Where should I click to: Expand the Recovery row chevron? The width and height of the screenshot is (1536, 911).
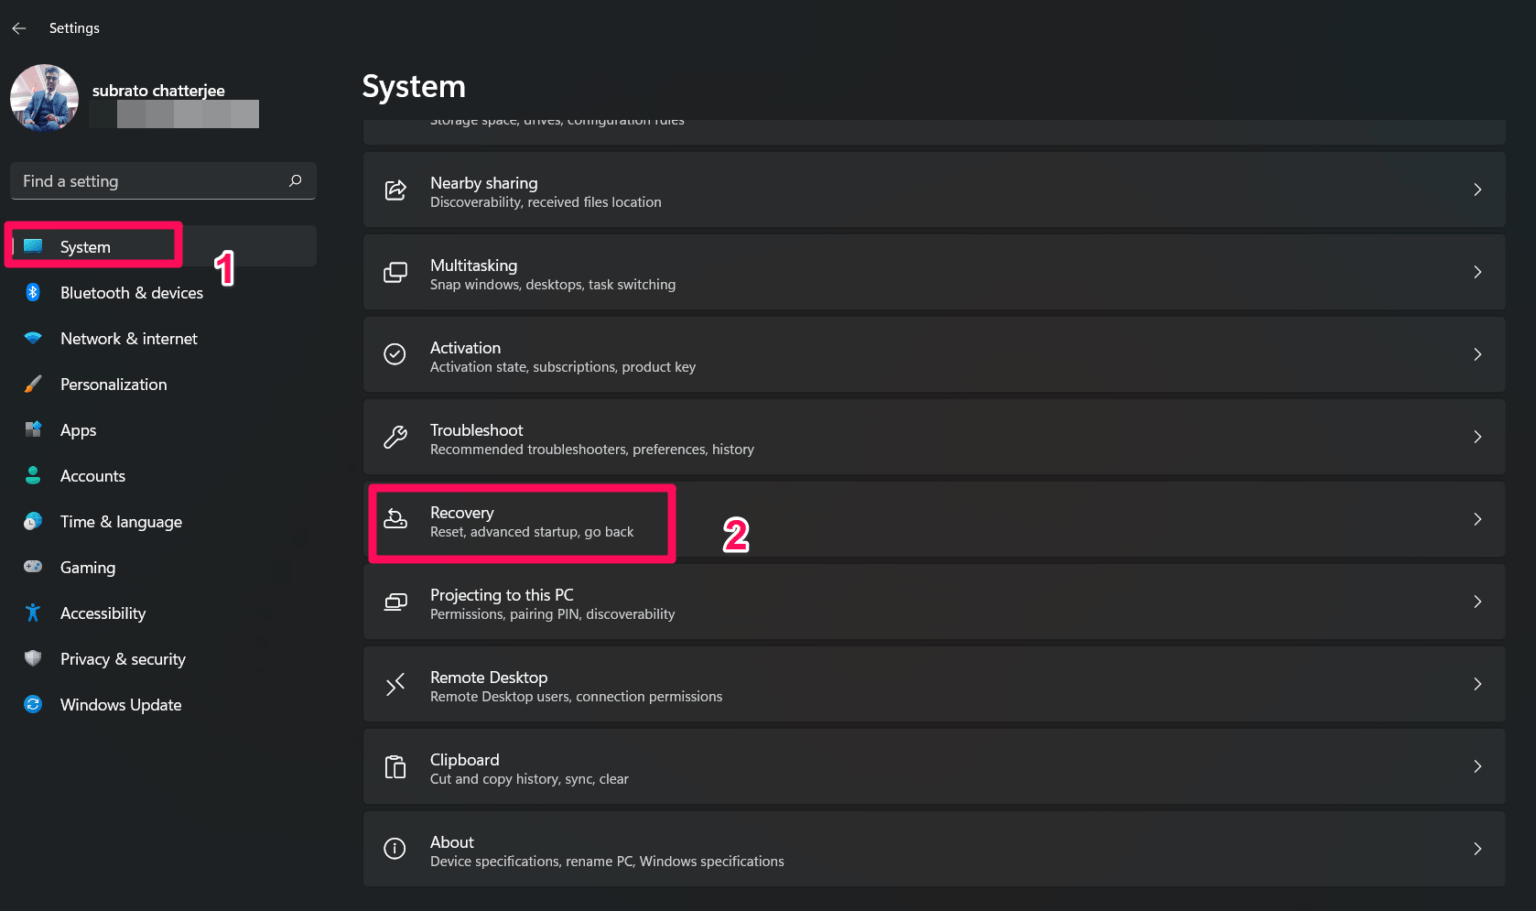click(1477, 519)
